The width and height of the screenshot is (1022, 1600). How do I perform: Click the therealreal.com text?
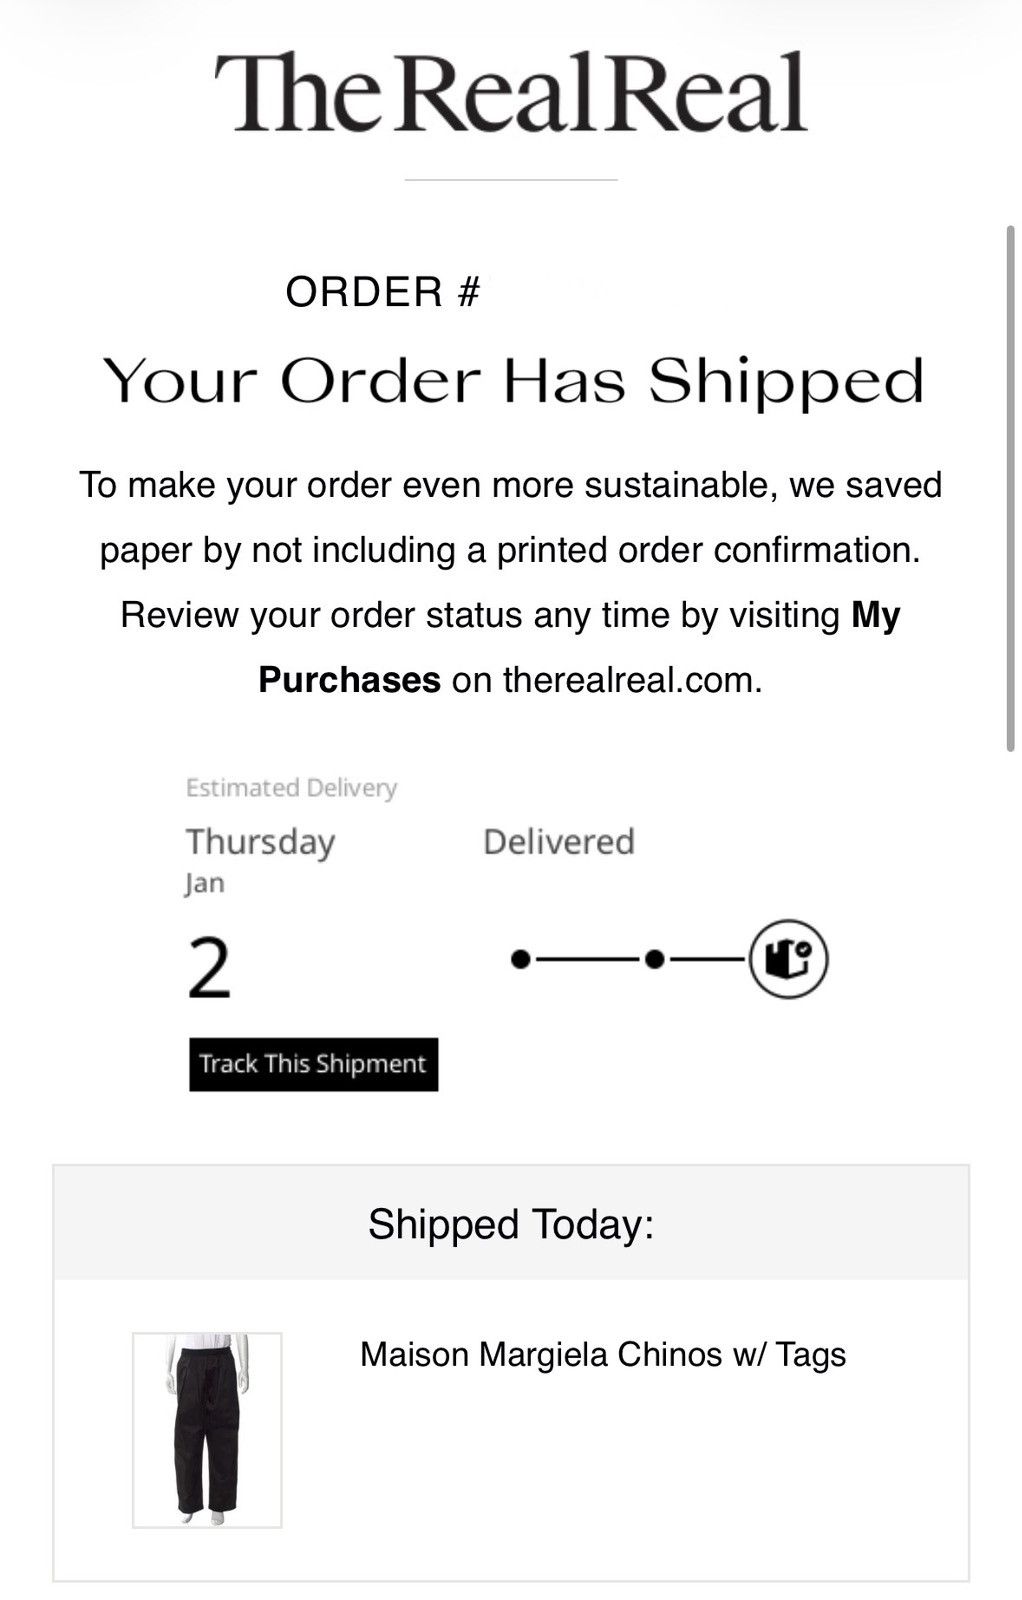click(x=632, y=680)
